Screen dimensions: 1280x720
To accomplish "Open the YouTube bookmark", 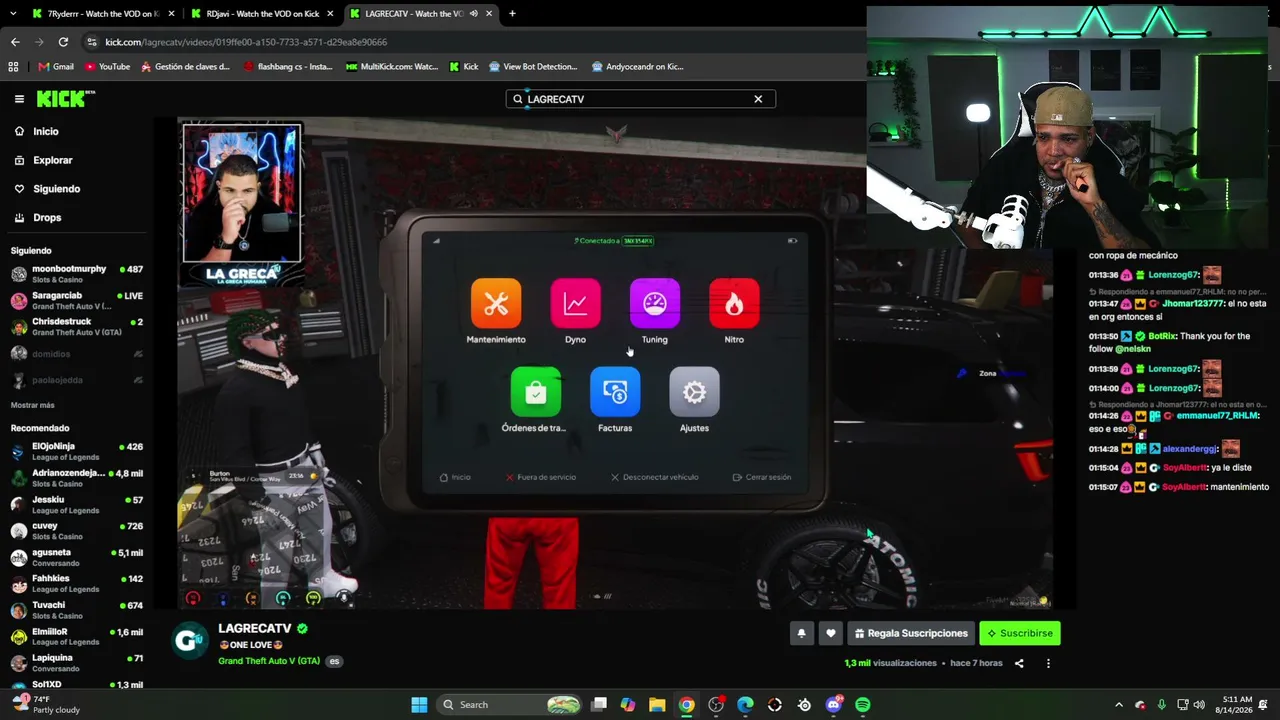I will point(107,67).
